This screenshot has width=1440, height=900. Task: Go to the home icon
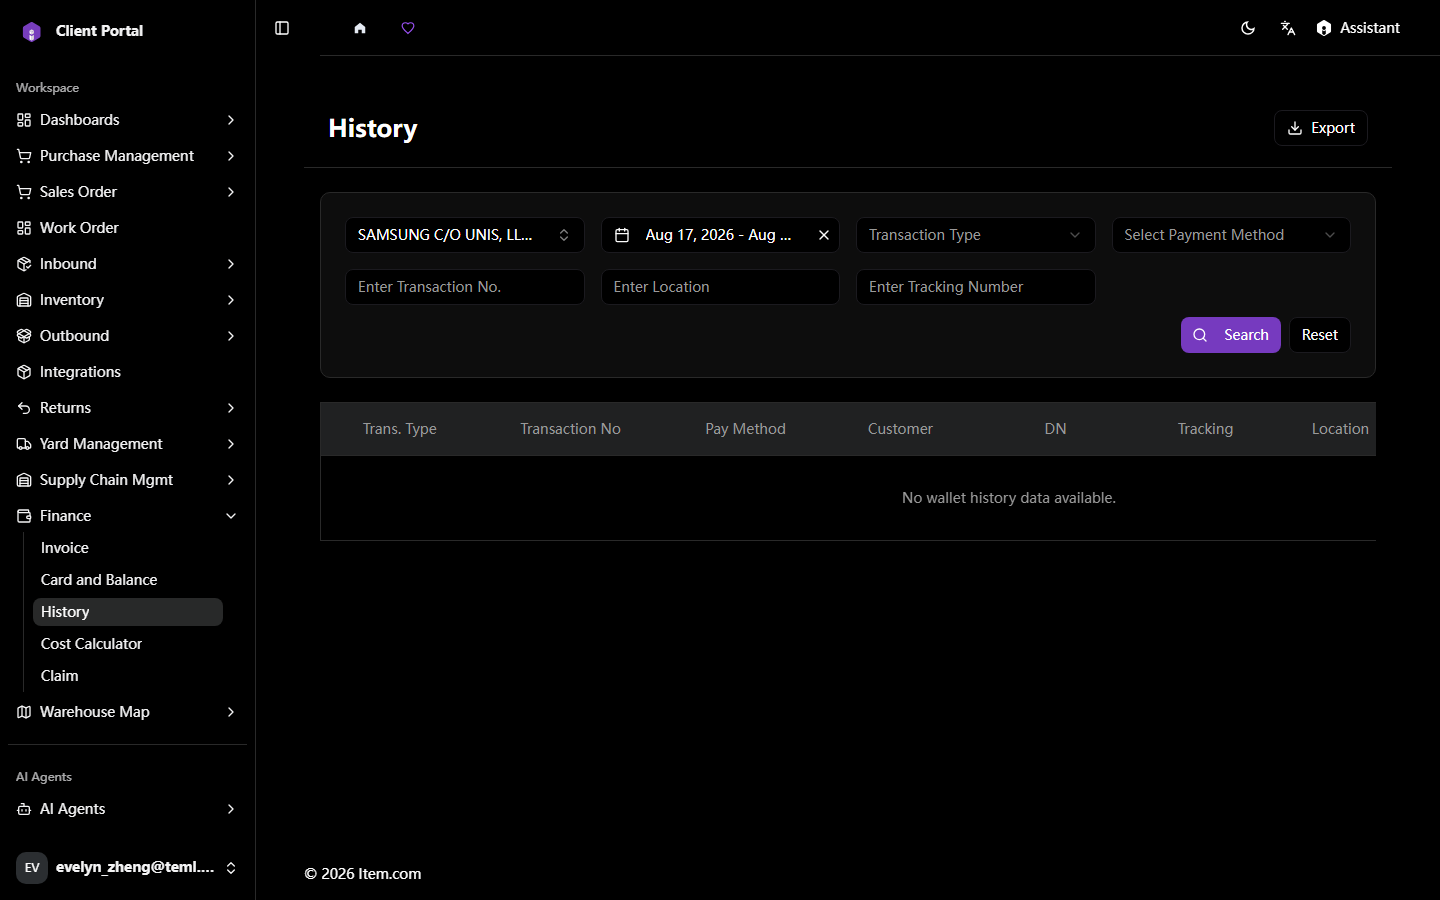(360, 28)
